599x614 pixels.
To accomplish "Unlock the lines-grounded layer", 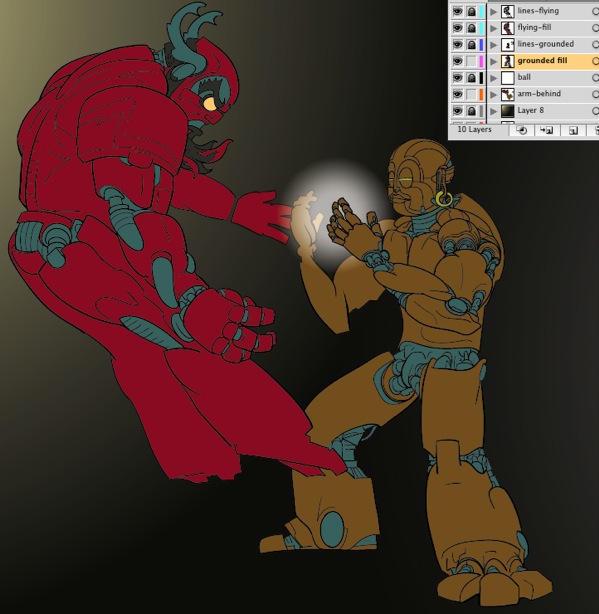I will (x=471, y=44).
